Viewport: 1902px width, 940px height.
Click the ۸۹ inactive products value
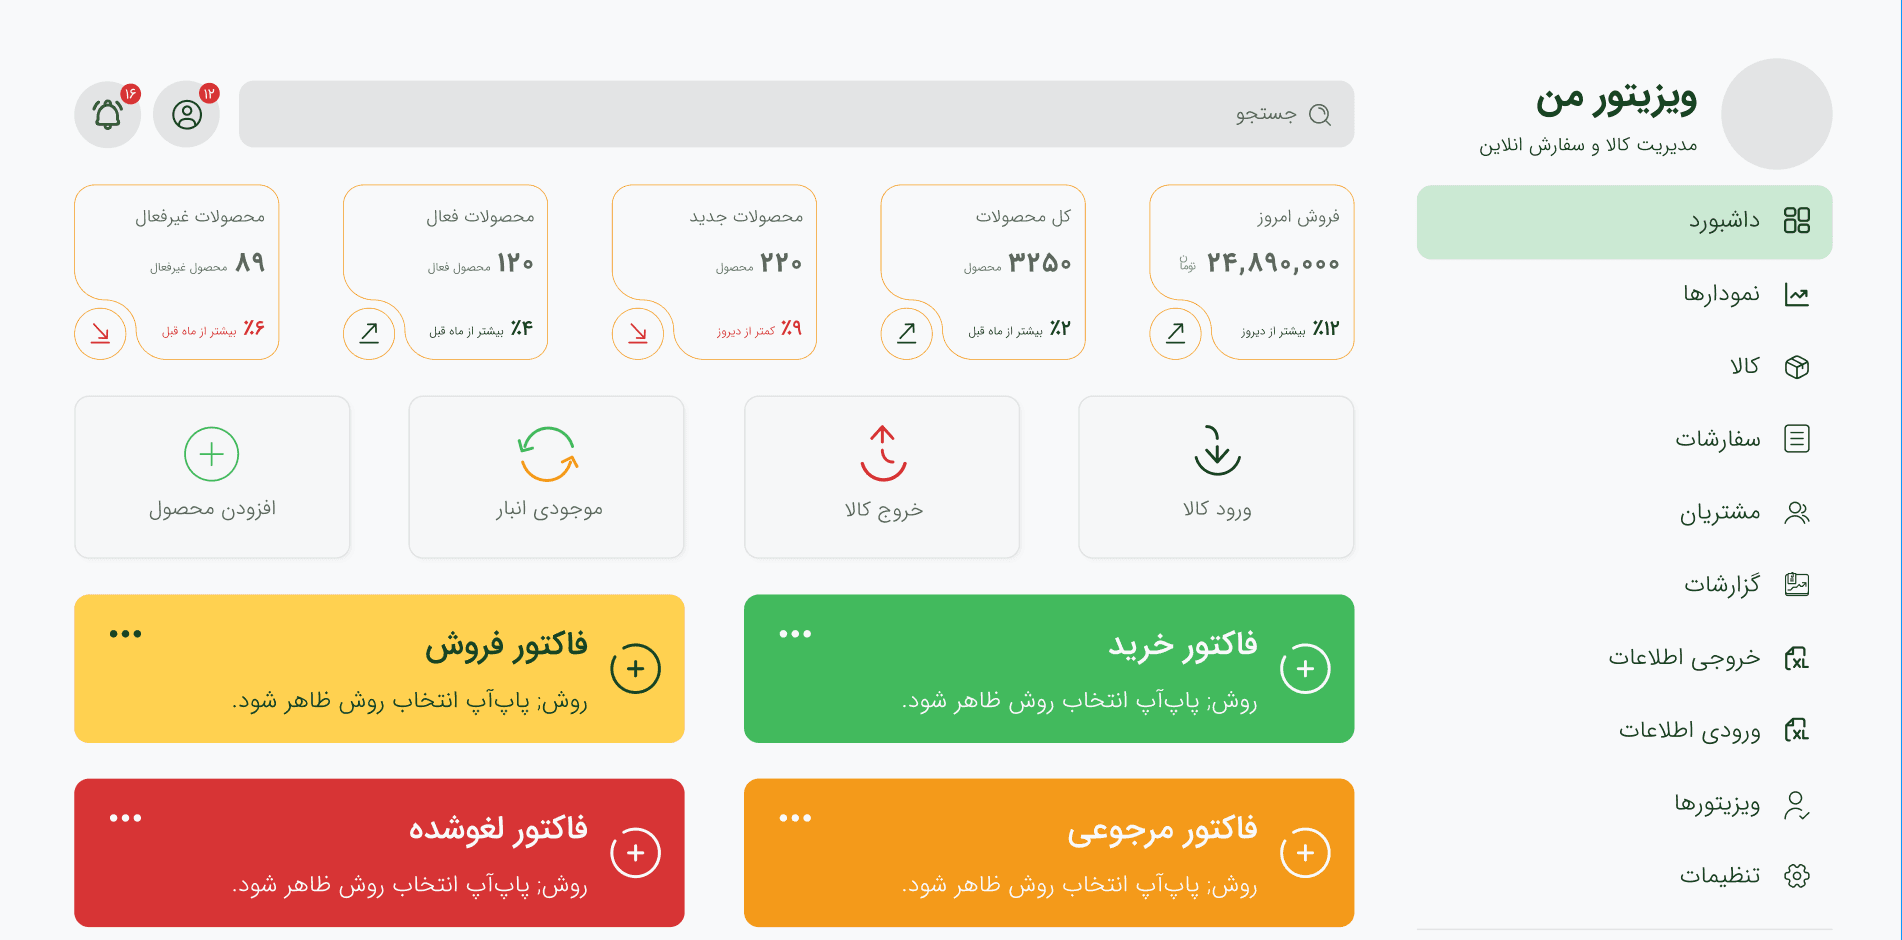[x=250, y=263]
